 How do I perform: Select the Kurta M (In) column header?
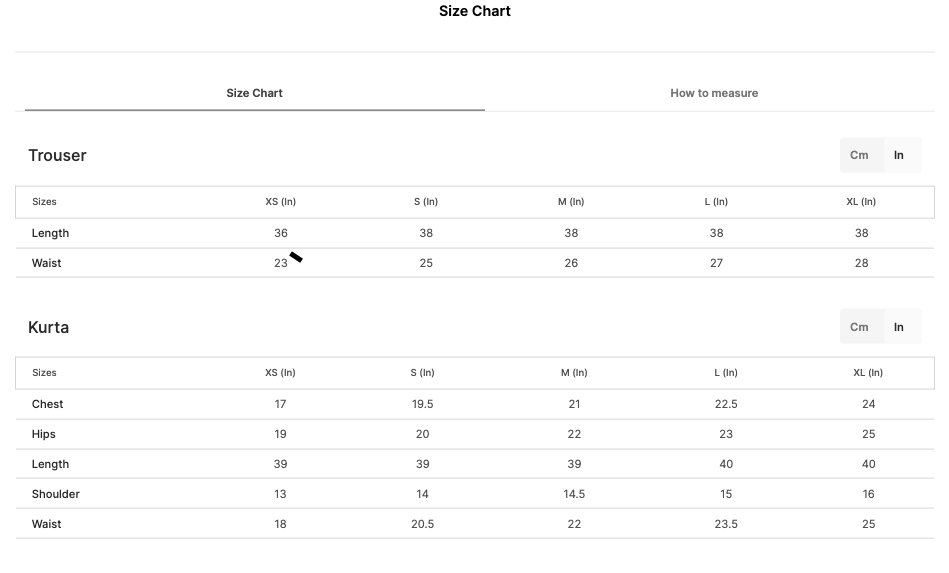tap(574, 373)
